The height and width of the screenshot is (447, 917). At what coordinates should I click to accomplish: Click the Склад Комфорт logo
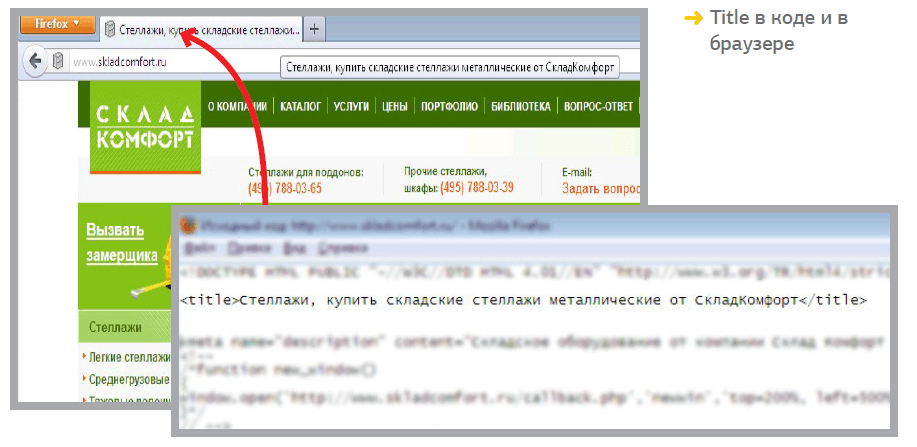click(145, 128)
